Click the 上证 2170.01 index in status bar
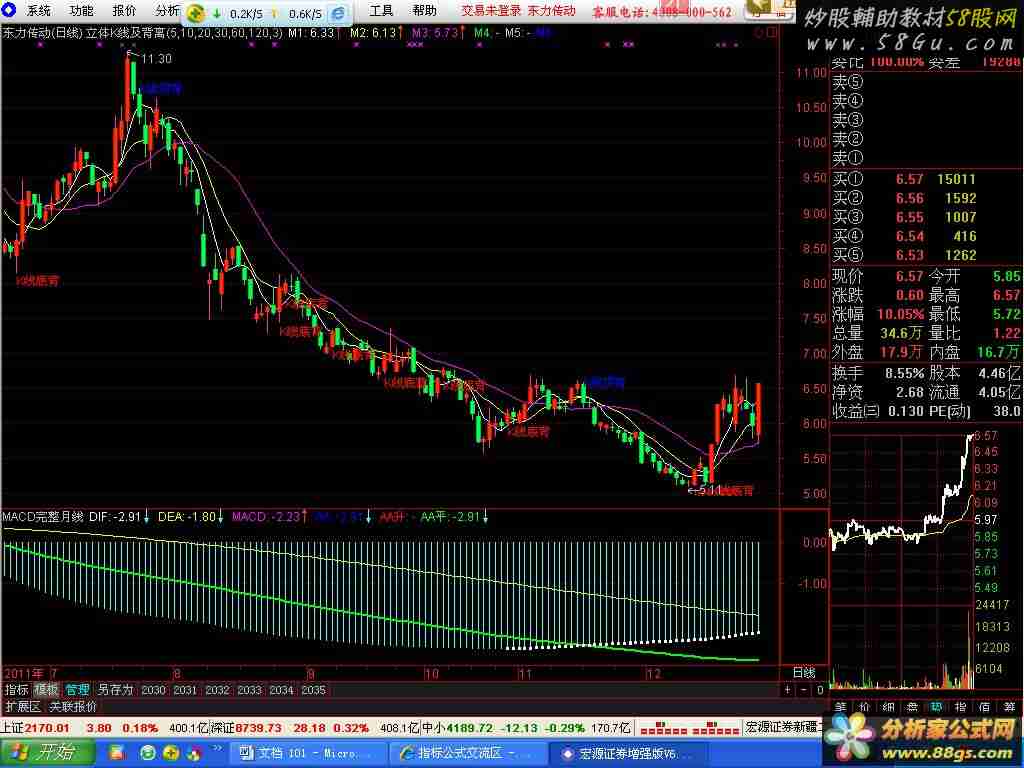 (x=35, y=728)
